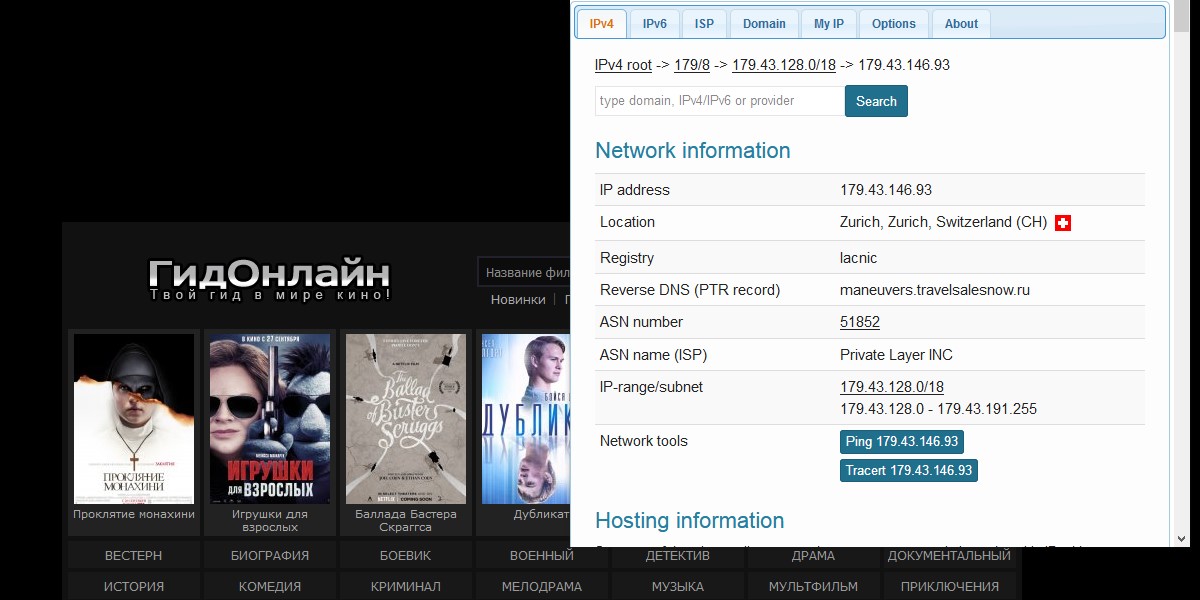The width and height of the screenshot is (1200, 600).
Task: Open the Новинки link on the movie site
Action: click(x=518, y=300)
